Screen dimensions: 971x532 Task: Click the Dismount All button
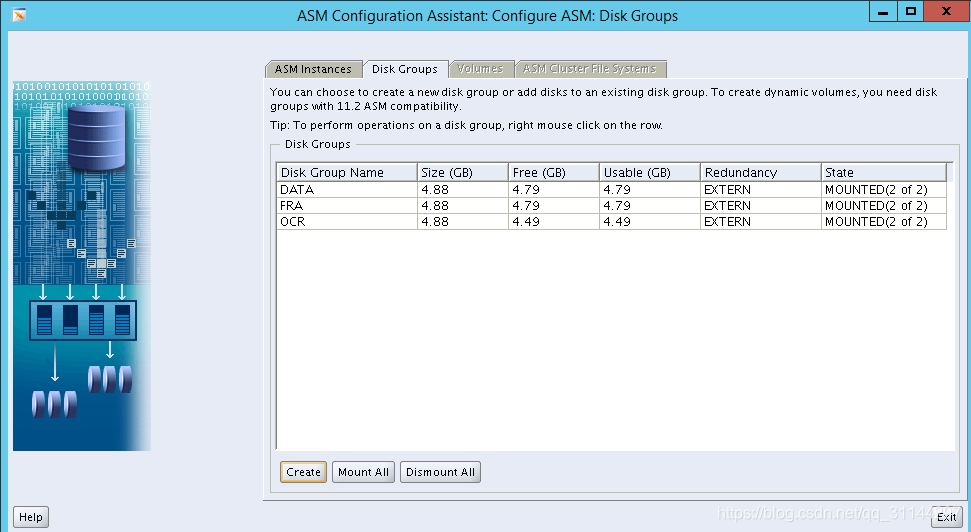coord(440,472)
